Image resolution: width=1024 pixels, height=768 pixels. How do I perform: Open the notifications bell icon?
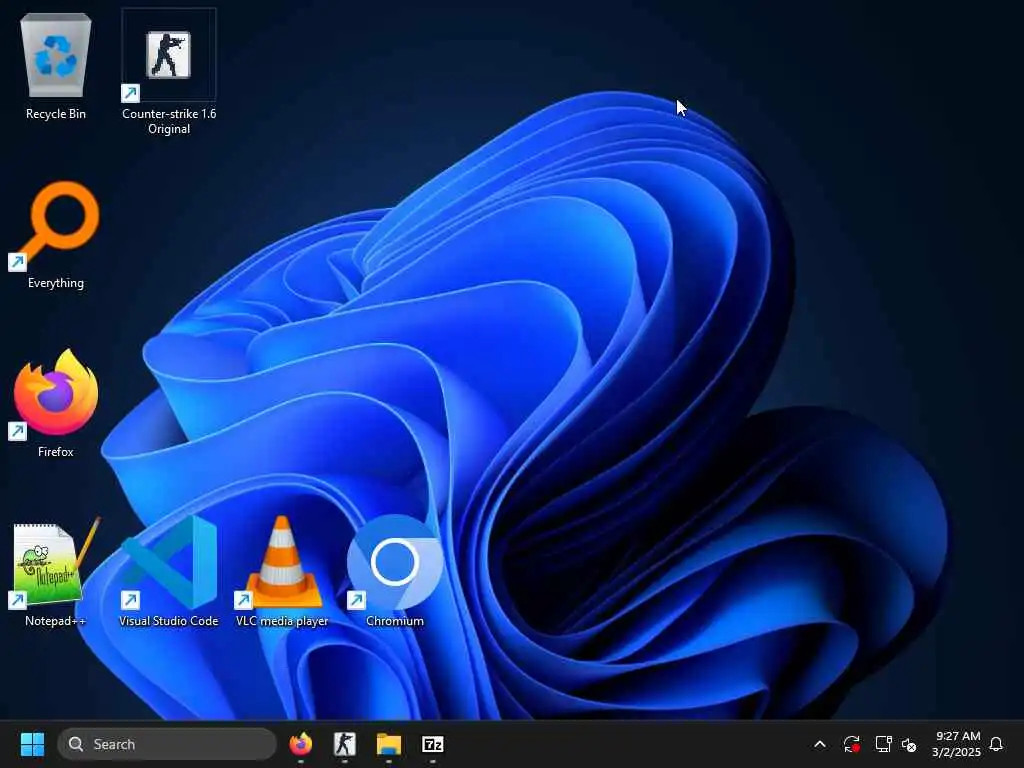point(997,744)
